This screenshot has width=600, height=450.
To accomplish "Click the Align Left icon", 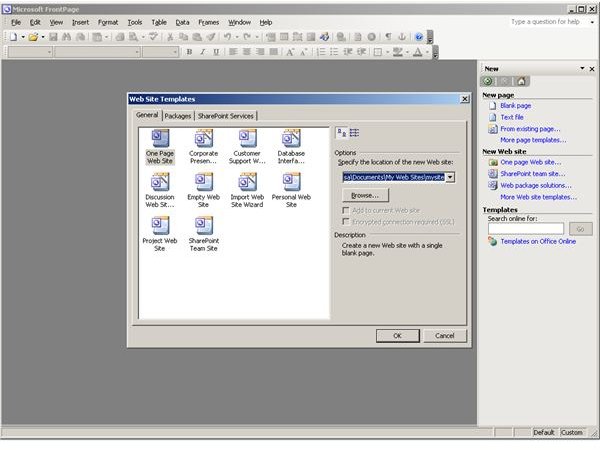I will click(233, 52).
